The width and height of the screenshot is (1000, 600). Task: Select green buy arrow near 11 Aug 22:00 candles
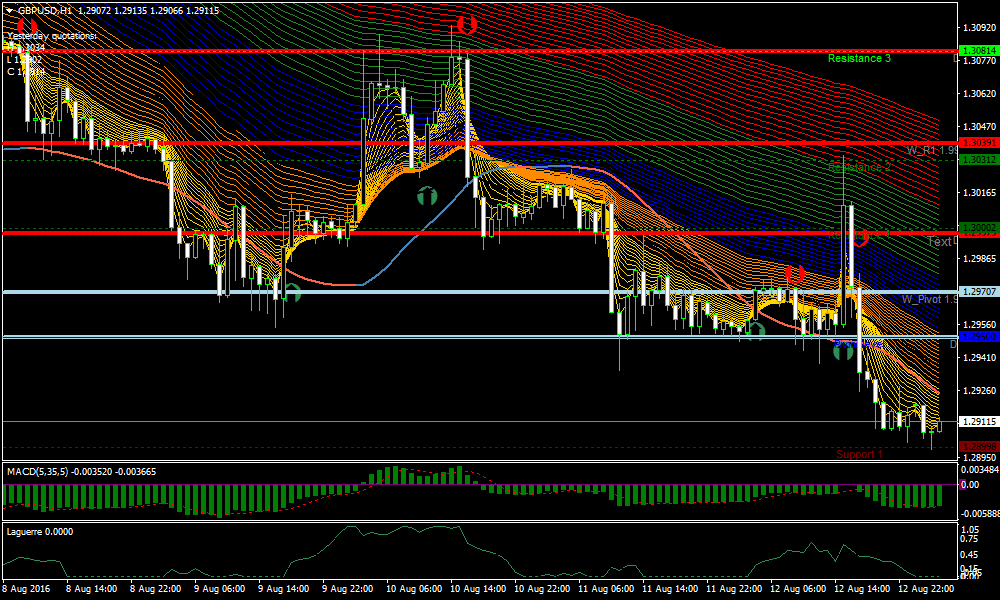pos(755,331)
